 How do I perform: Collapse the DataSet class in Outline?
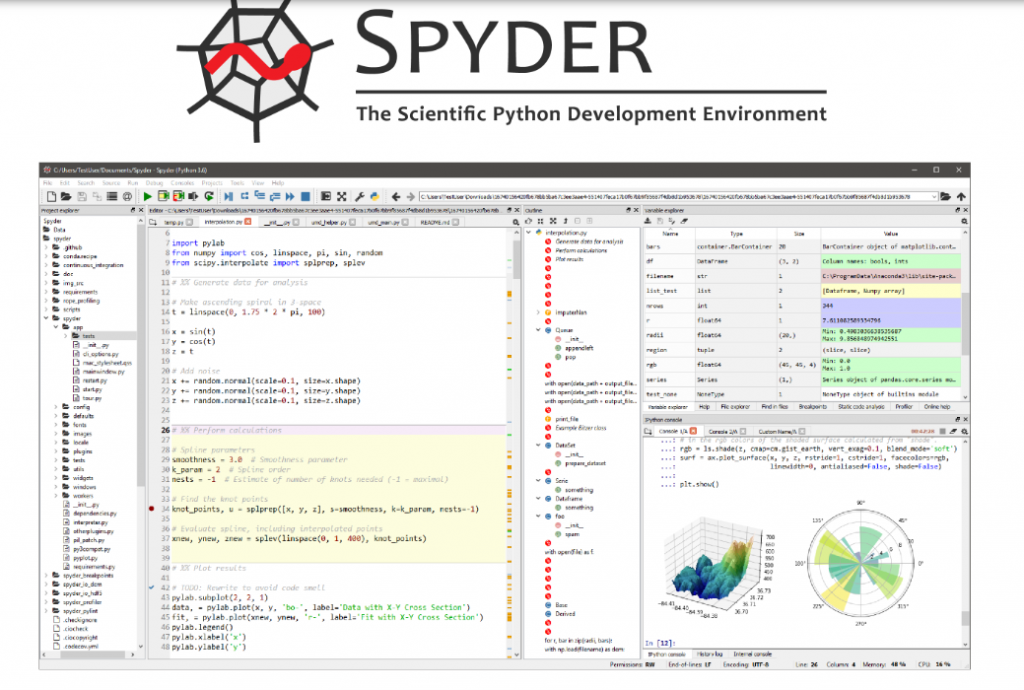tap(537, 444)
